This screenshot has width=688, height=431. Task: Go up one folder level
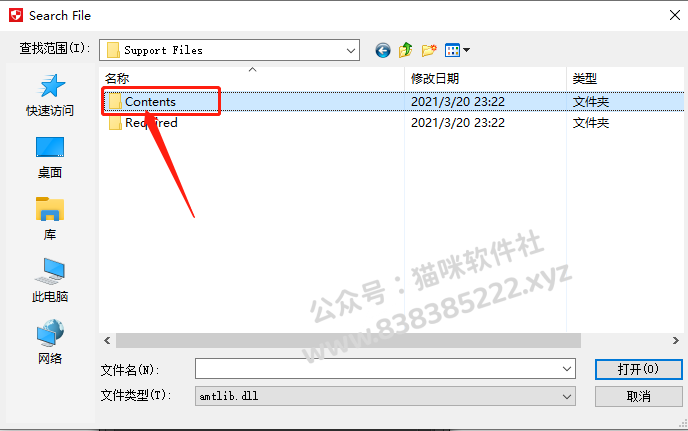coord(405,50)
